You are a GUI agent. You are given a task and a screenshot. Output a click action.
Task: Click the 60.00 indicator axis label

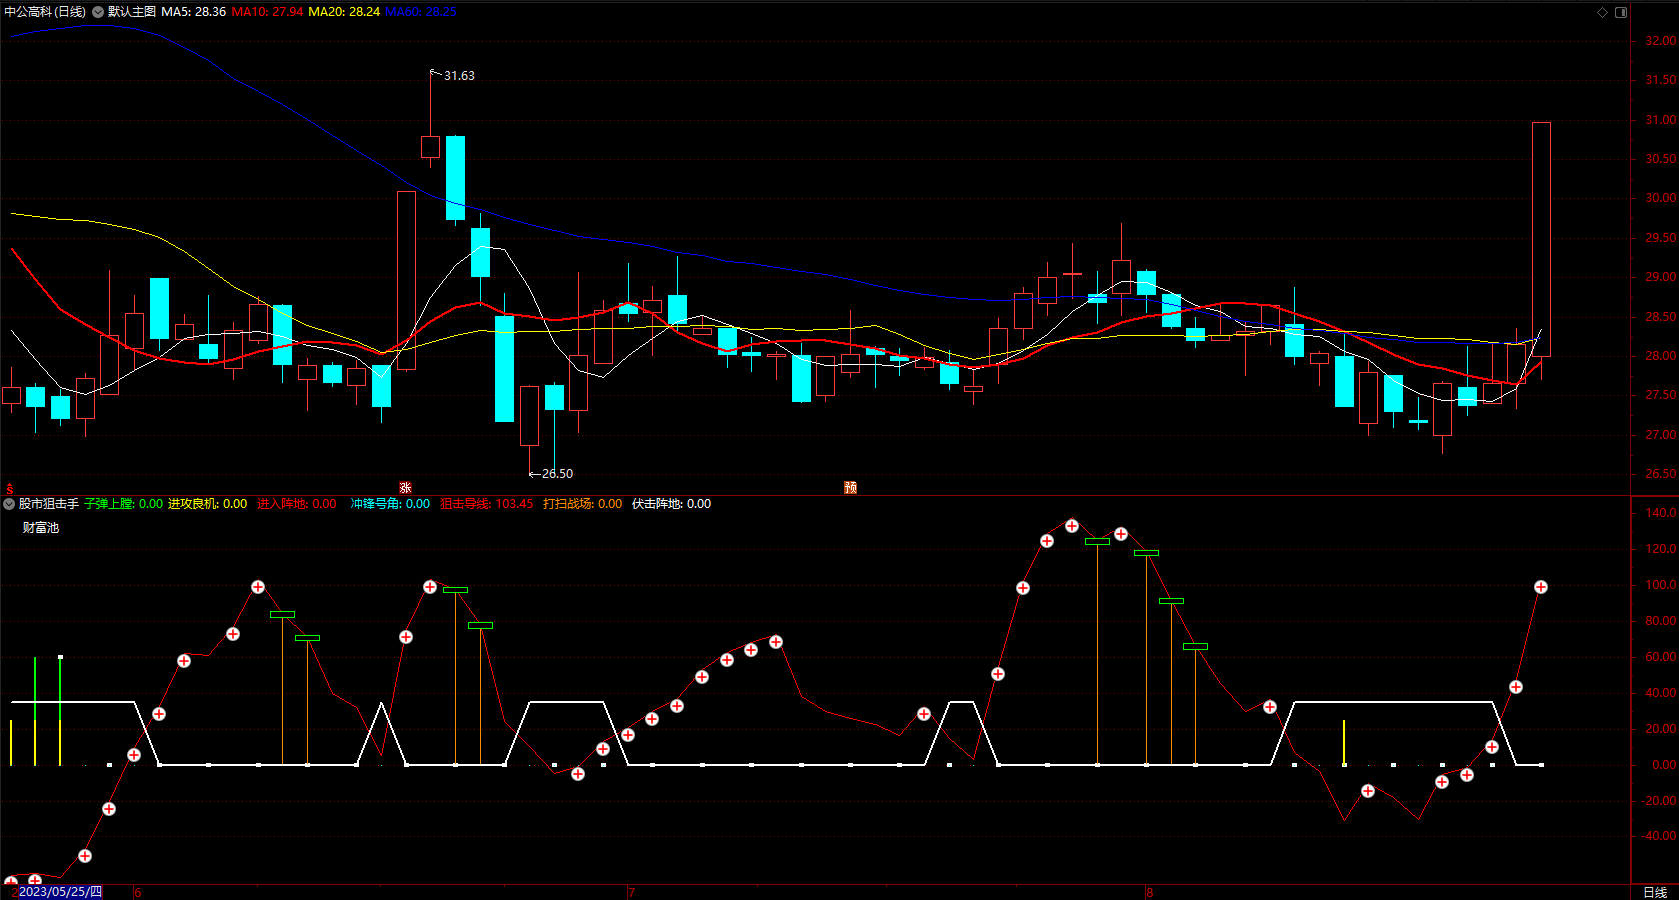click(x=1661, y=657)
